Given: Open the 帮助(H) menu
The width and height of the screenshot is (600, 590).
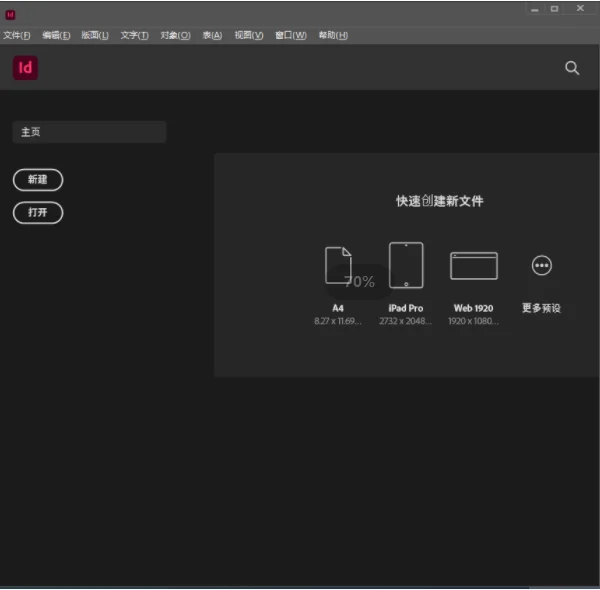Looking at the screenshot, I should [x=333, y=36].
